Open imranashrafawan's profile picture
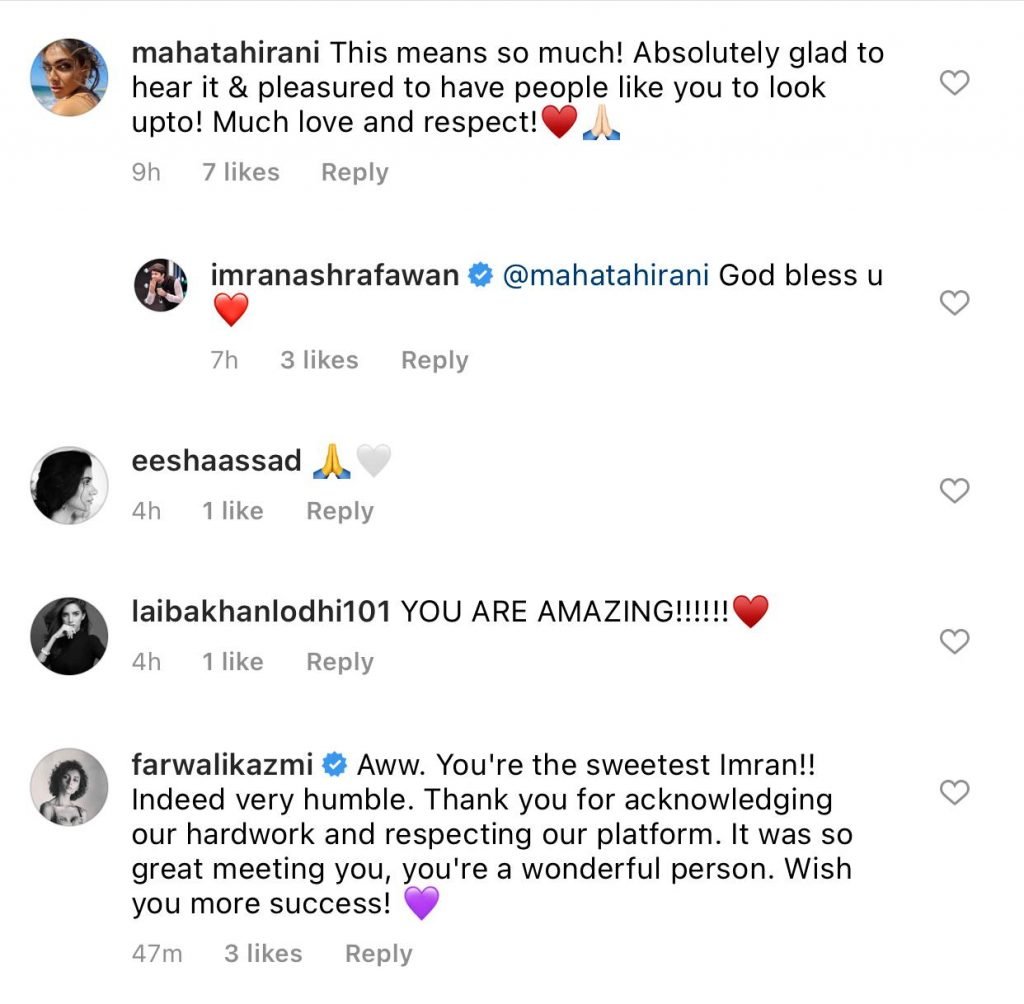The image size is (1024, 1004). click(161, 285)
